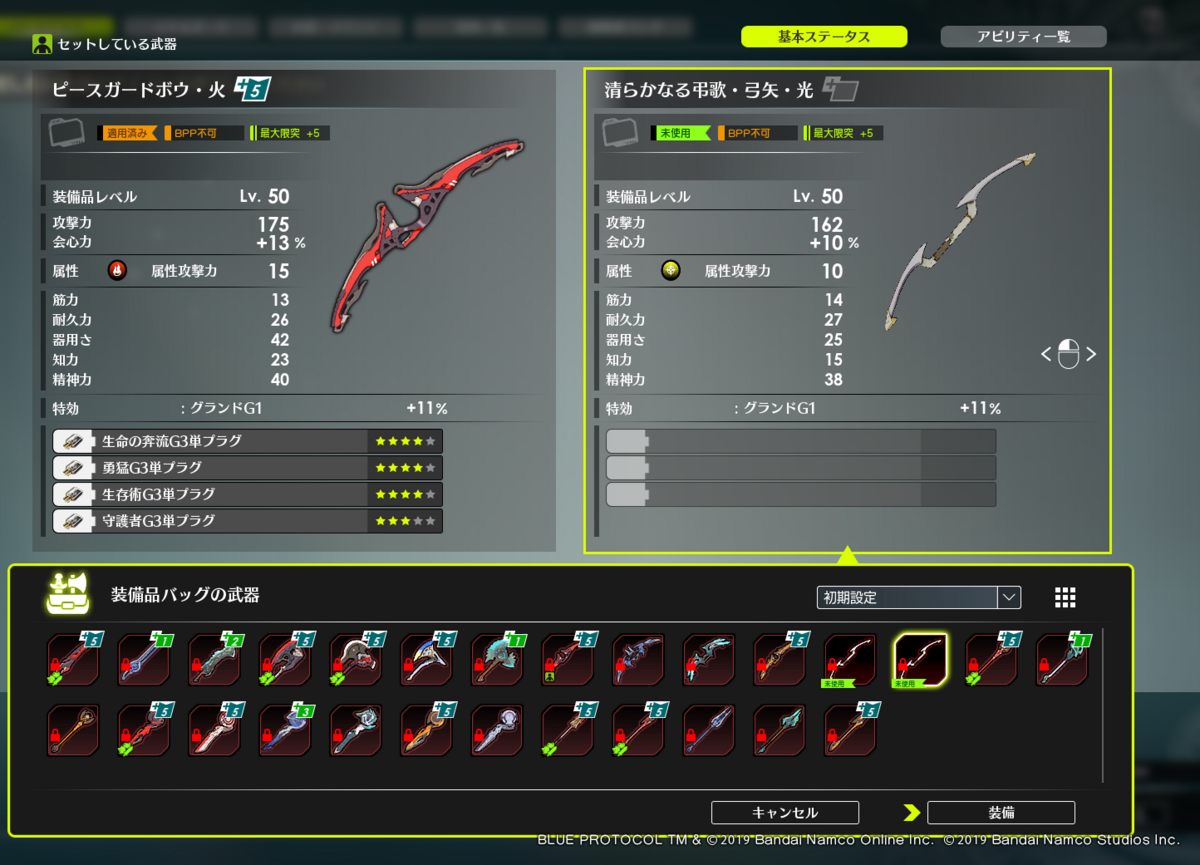Image resolution: width=1200 pixels, height=865 pixels.
Task: Click the fire element icon beside 属性
Action: click(x=117, y=271)
